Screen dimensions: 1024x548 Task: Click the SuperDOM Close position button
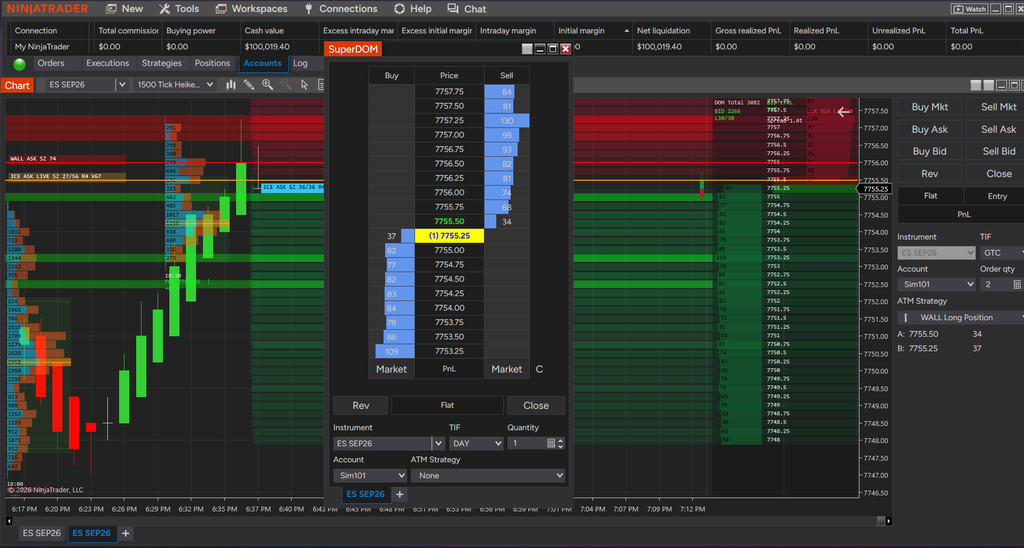pos(536,406)
